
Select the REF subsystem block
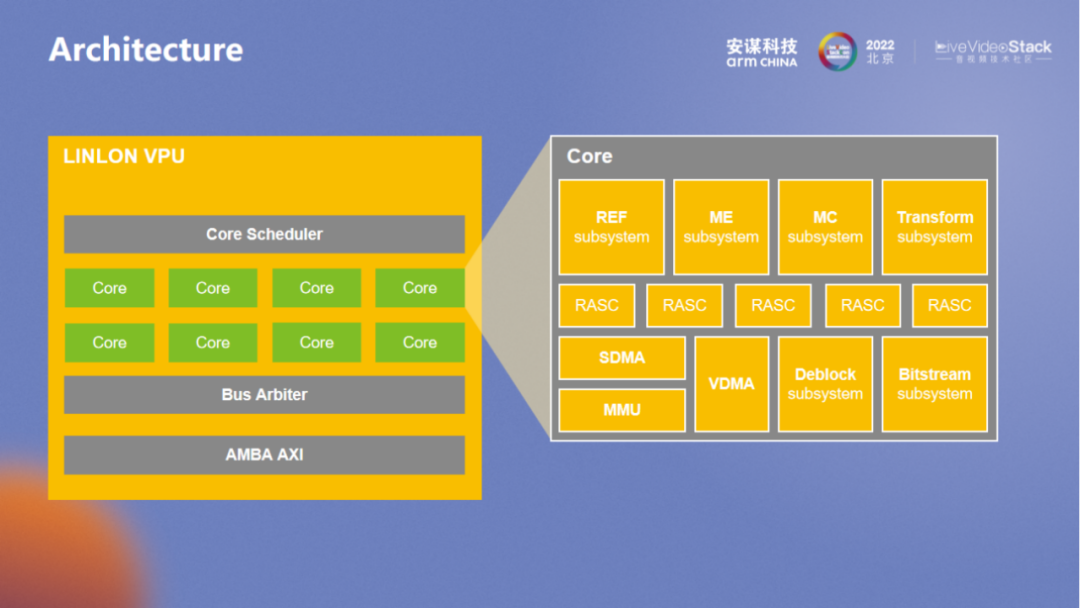611,227
